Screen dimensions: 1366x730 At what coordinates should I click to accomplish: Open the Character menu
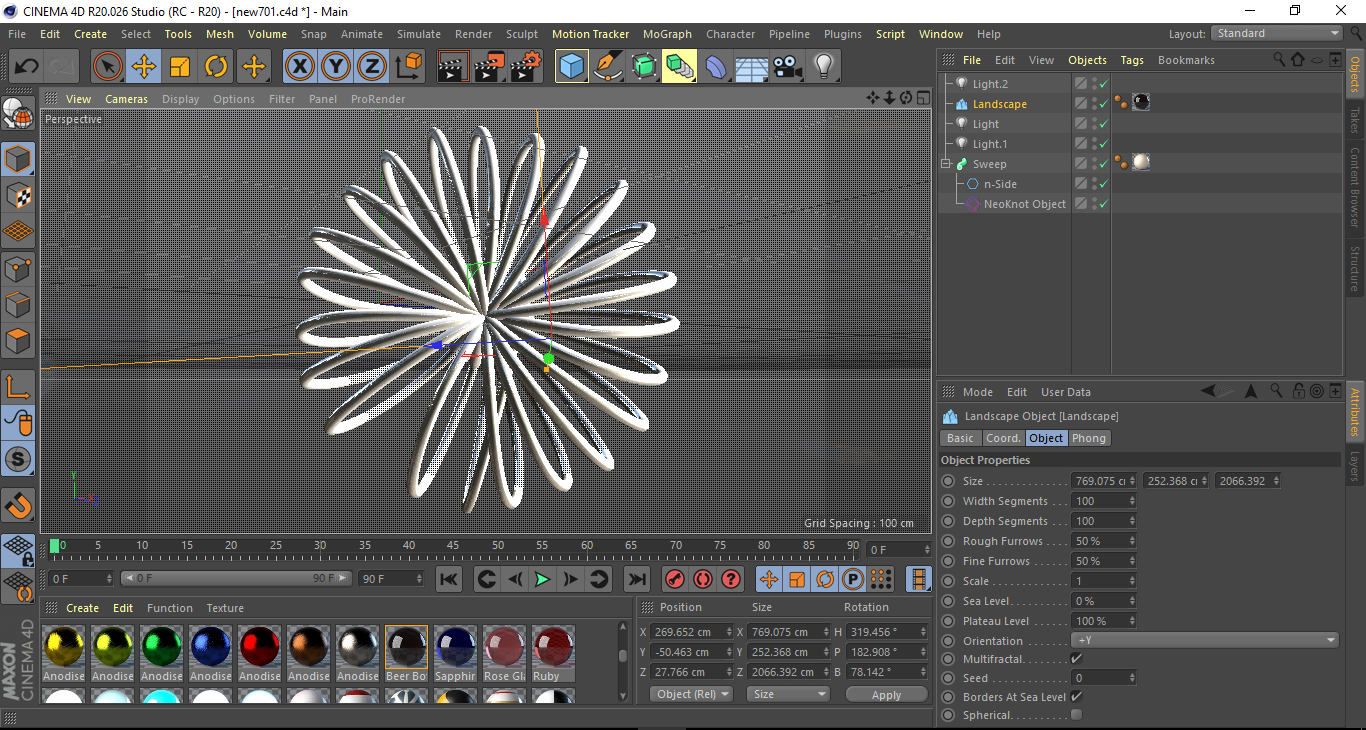(x=730, y=34)
